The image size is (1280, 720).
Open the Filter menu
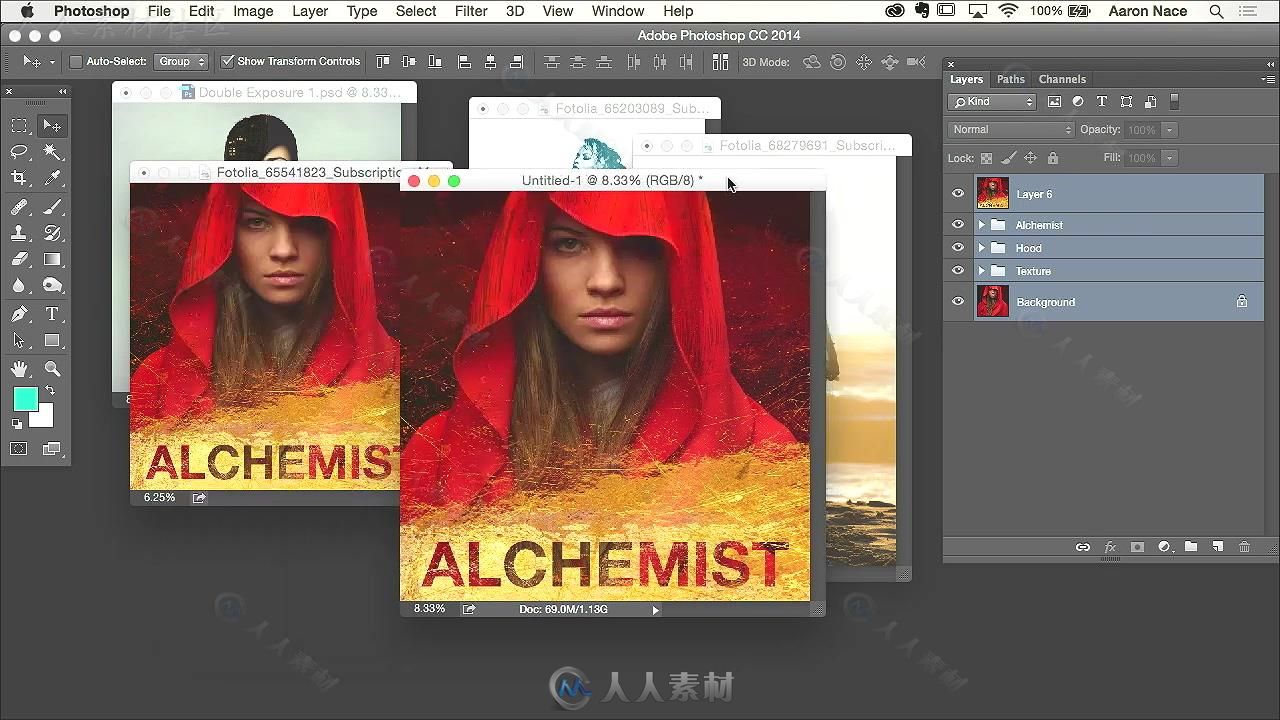pos(471,11)
